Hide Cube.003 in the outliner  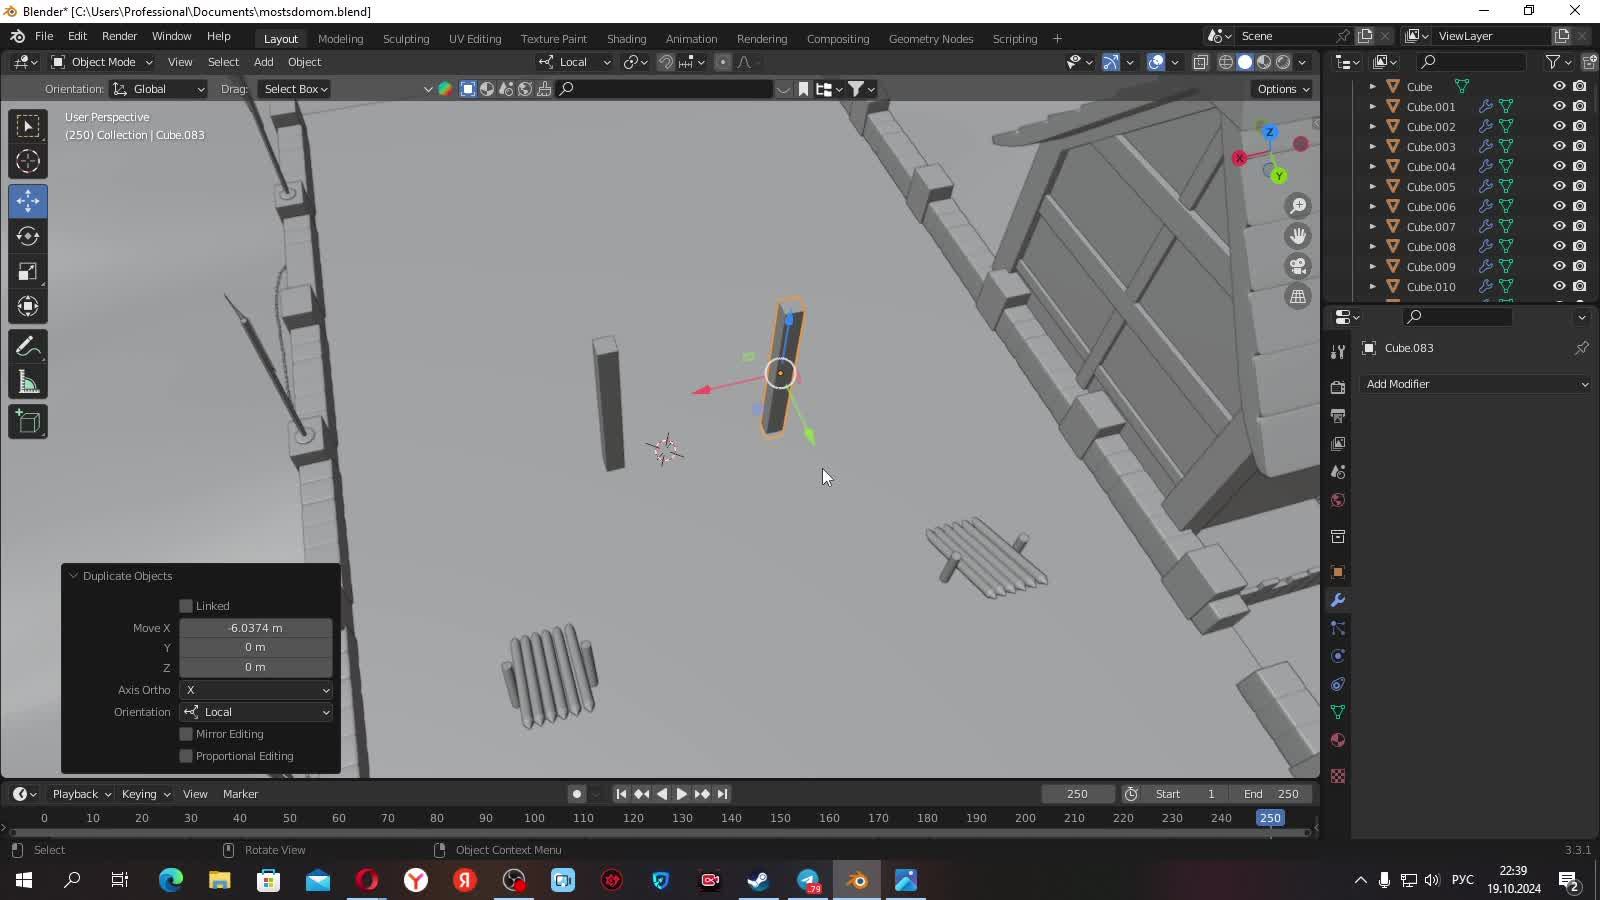tap(1558, 146)
